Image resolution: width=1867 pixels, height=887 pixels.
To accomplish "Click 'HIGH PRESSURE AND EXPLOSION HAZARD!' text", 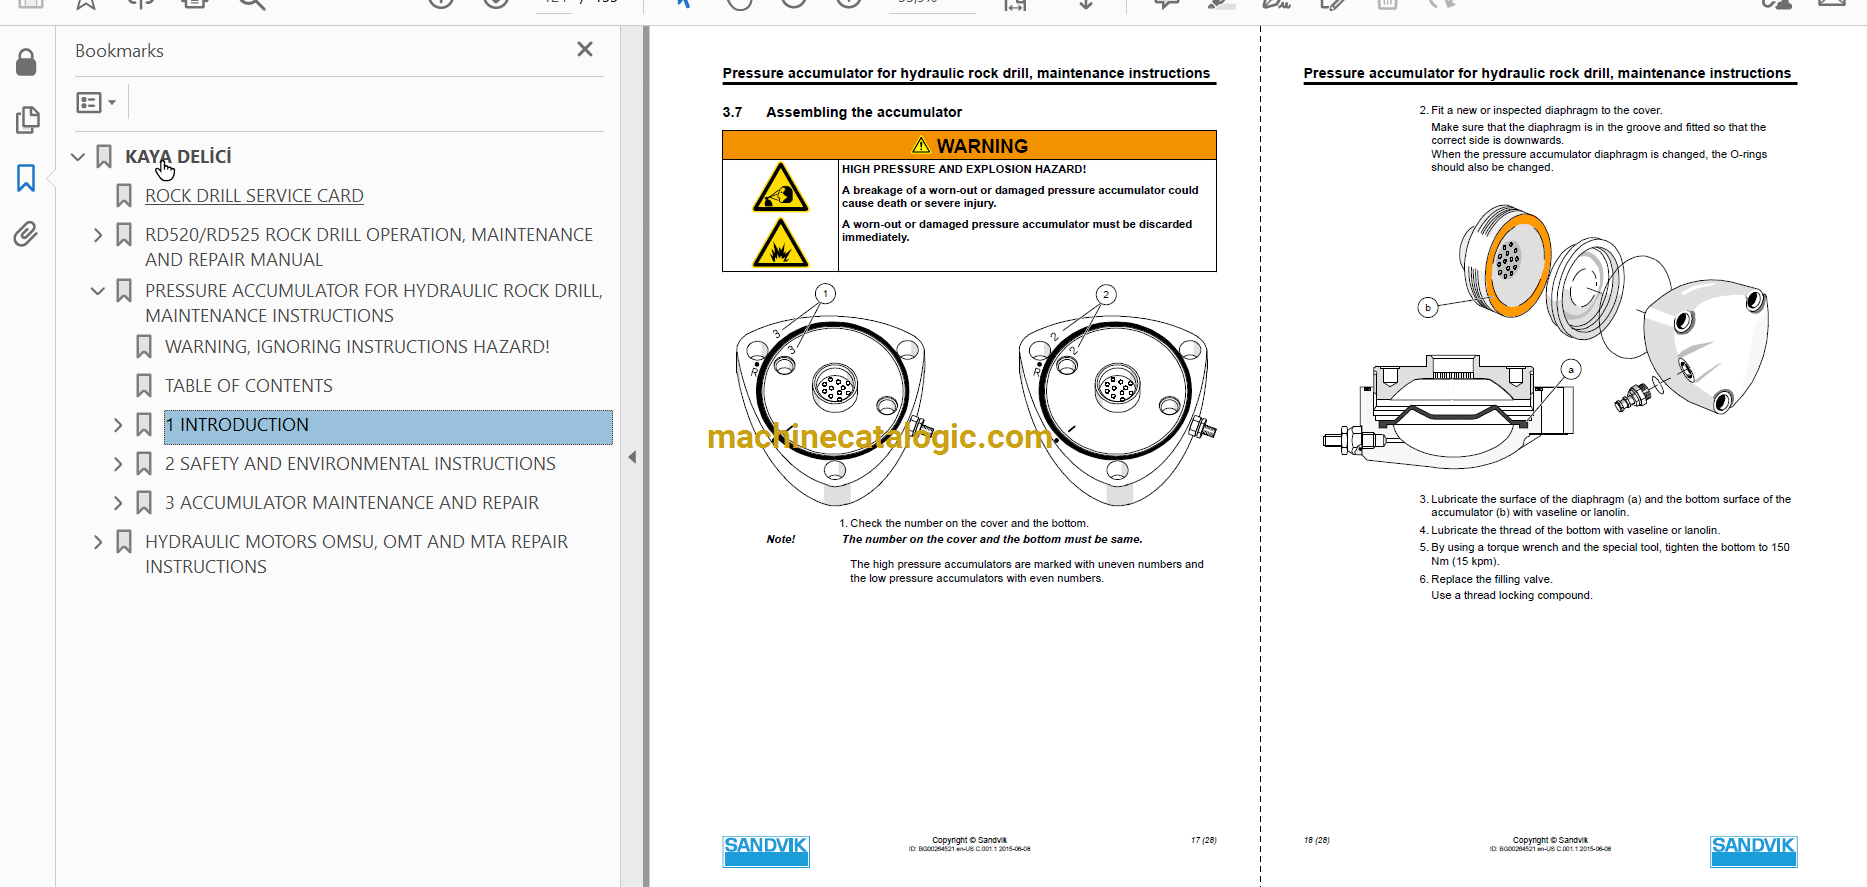I will coord(964,170).
